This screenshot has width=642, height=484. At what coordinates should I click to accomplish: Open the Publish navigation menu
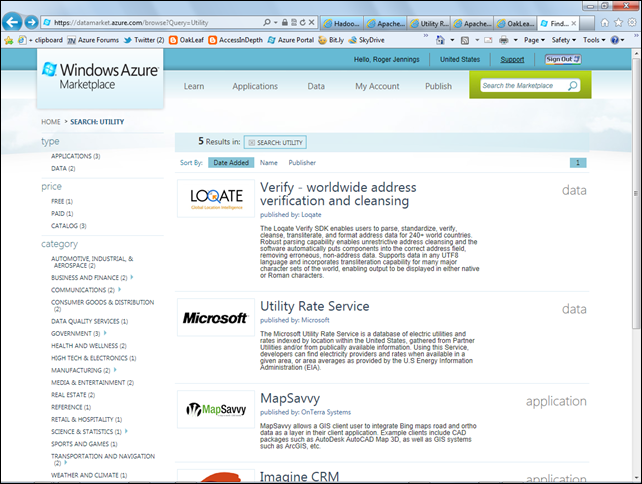[439, 86]
